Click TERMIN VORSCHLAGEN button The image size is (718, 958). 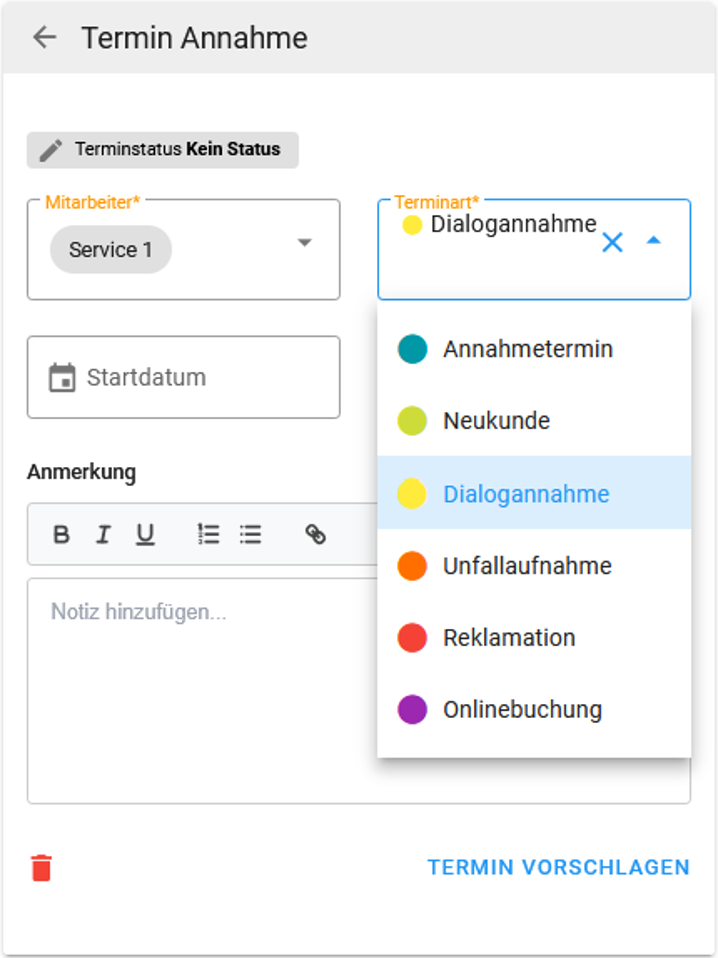click(x=559, y=867)
